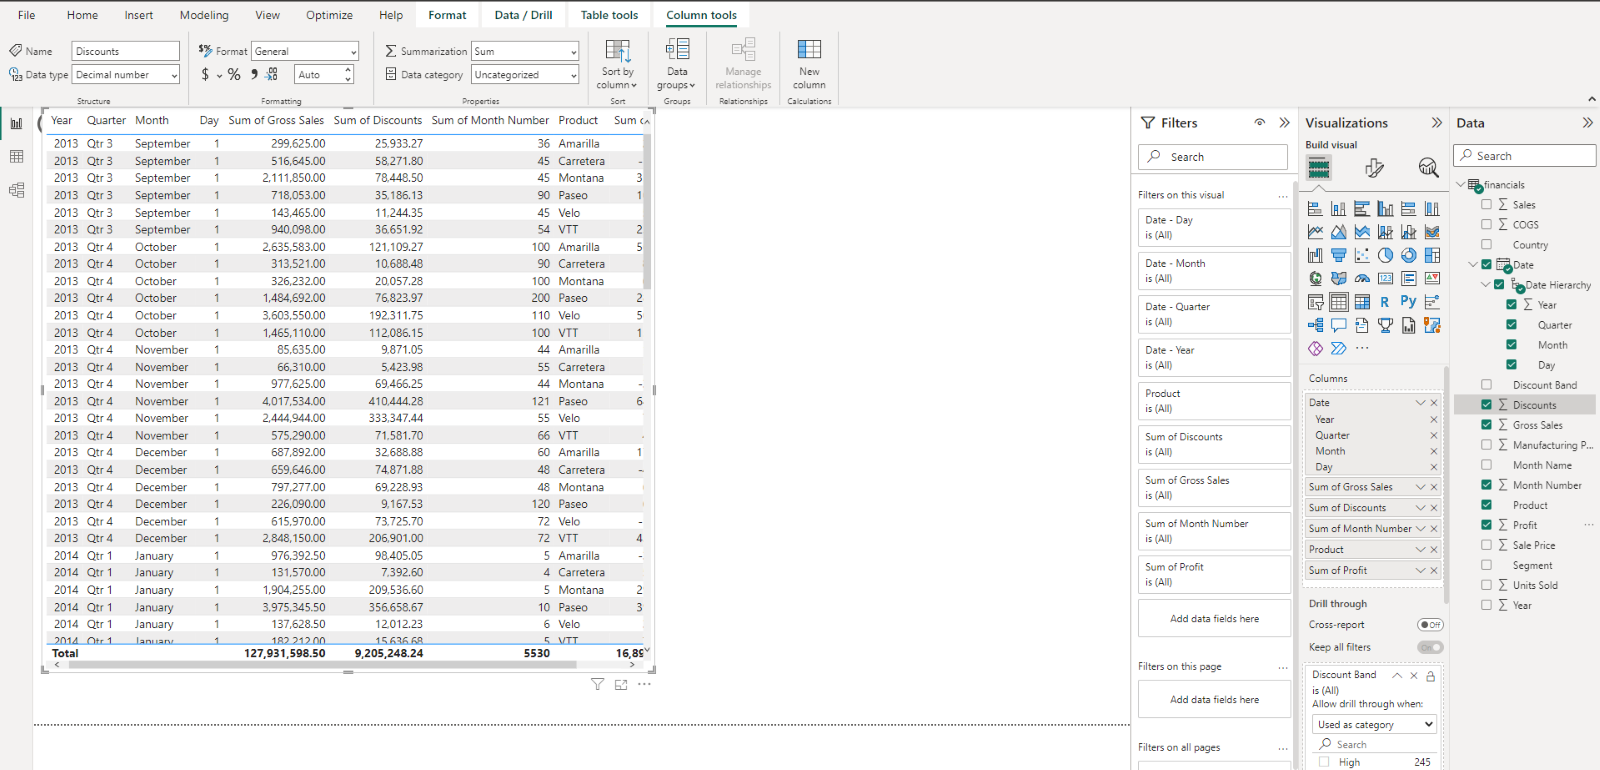This screenshot has width=1600, height=770.
Task: Choose the Python visual icon
Action: (1408, 301)
